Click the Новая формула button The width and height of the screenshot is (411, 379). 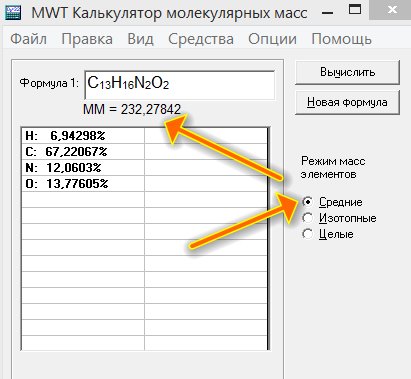tap(347, 102)
